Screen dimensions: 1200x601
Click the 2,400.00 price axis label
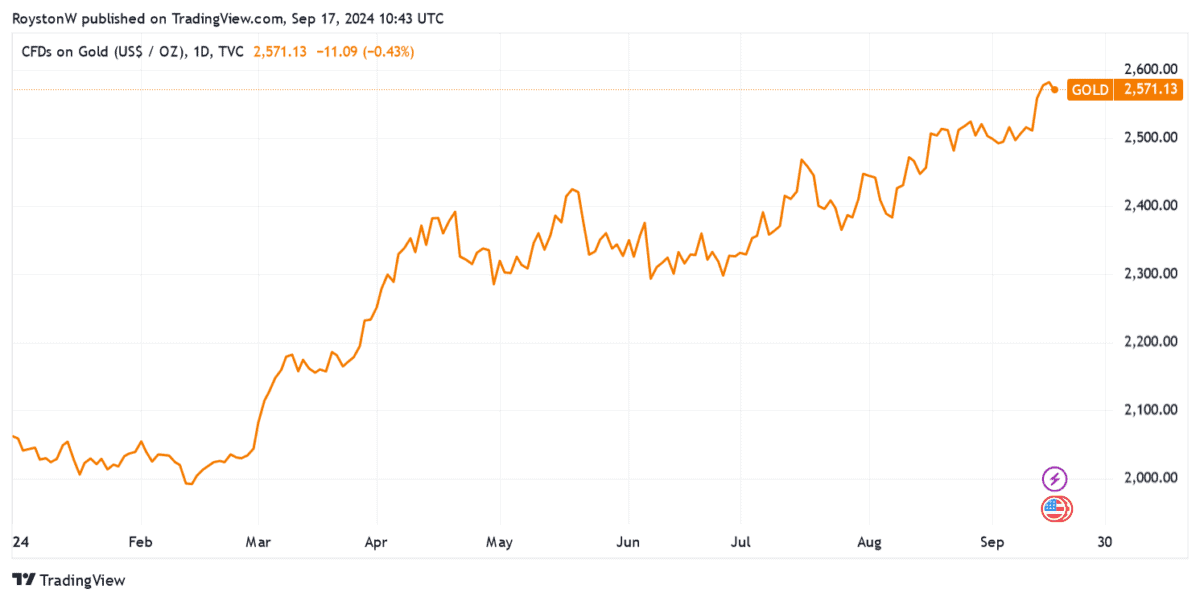pyautogui.click(x=1149, y=206)
